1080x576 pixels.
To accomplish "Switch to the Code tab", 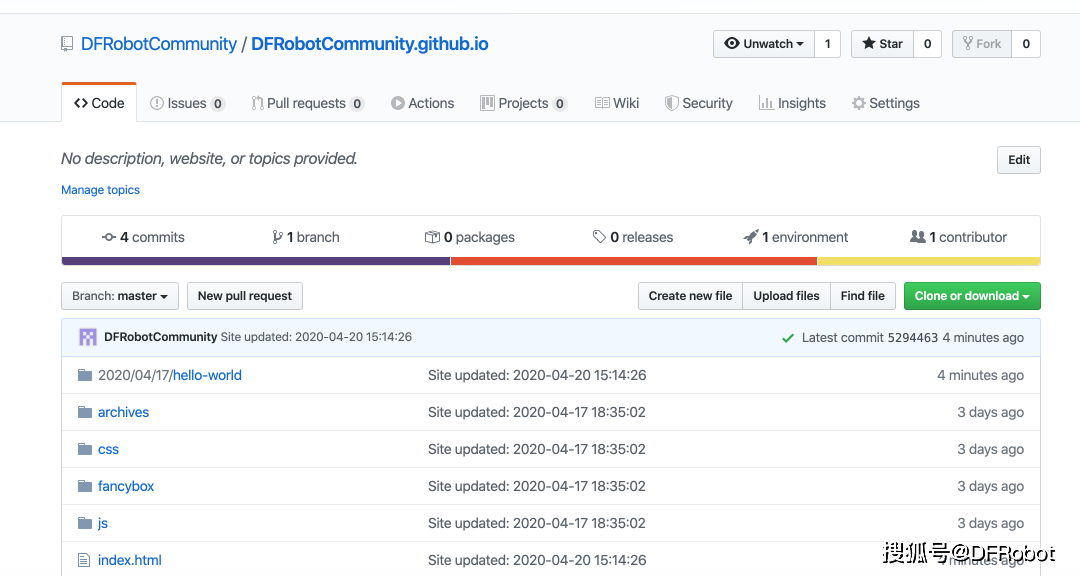I will [99, 103].
